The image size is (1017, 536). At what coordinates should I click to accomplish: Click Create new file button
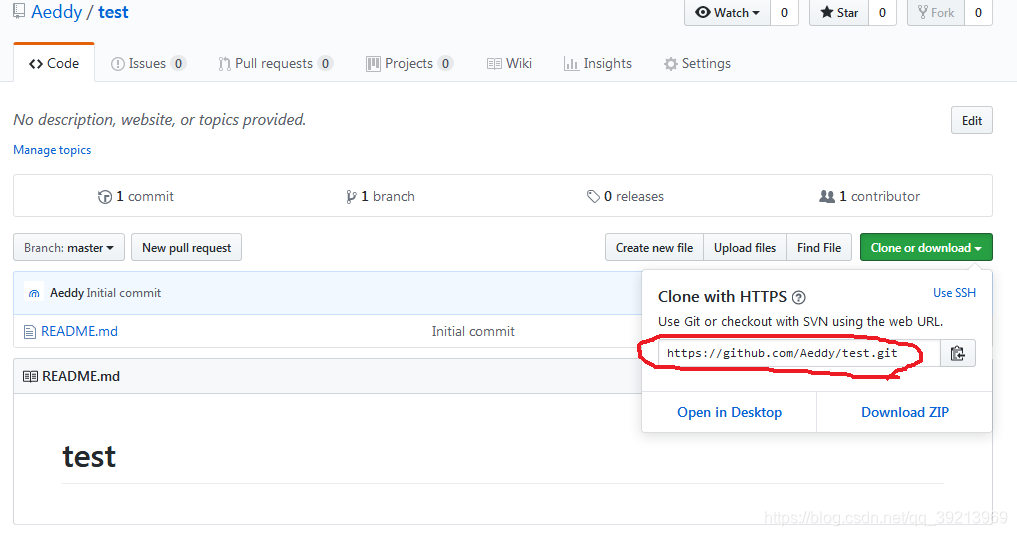tap(654, 247)
